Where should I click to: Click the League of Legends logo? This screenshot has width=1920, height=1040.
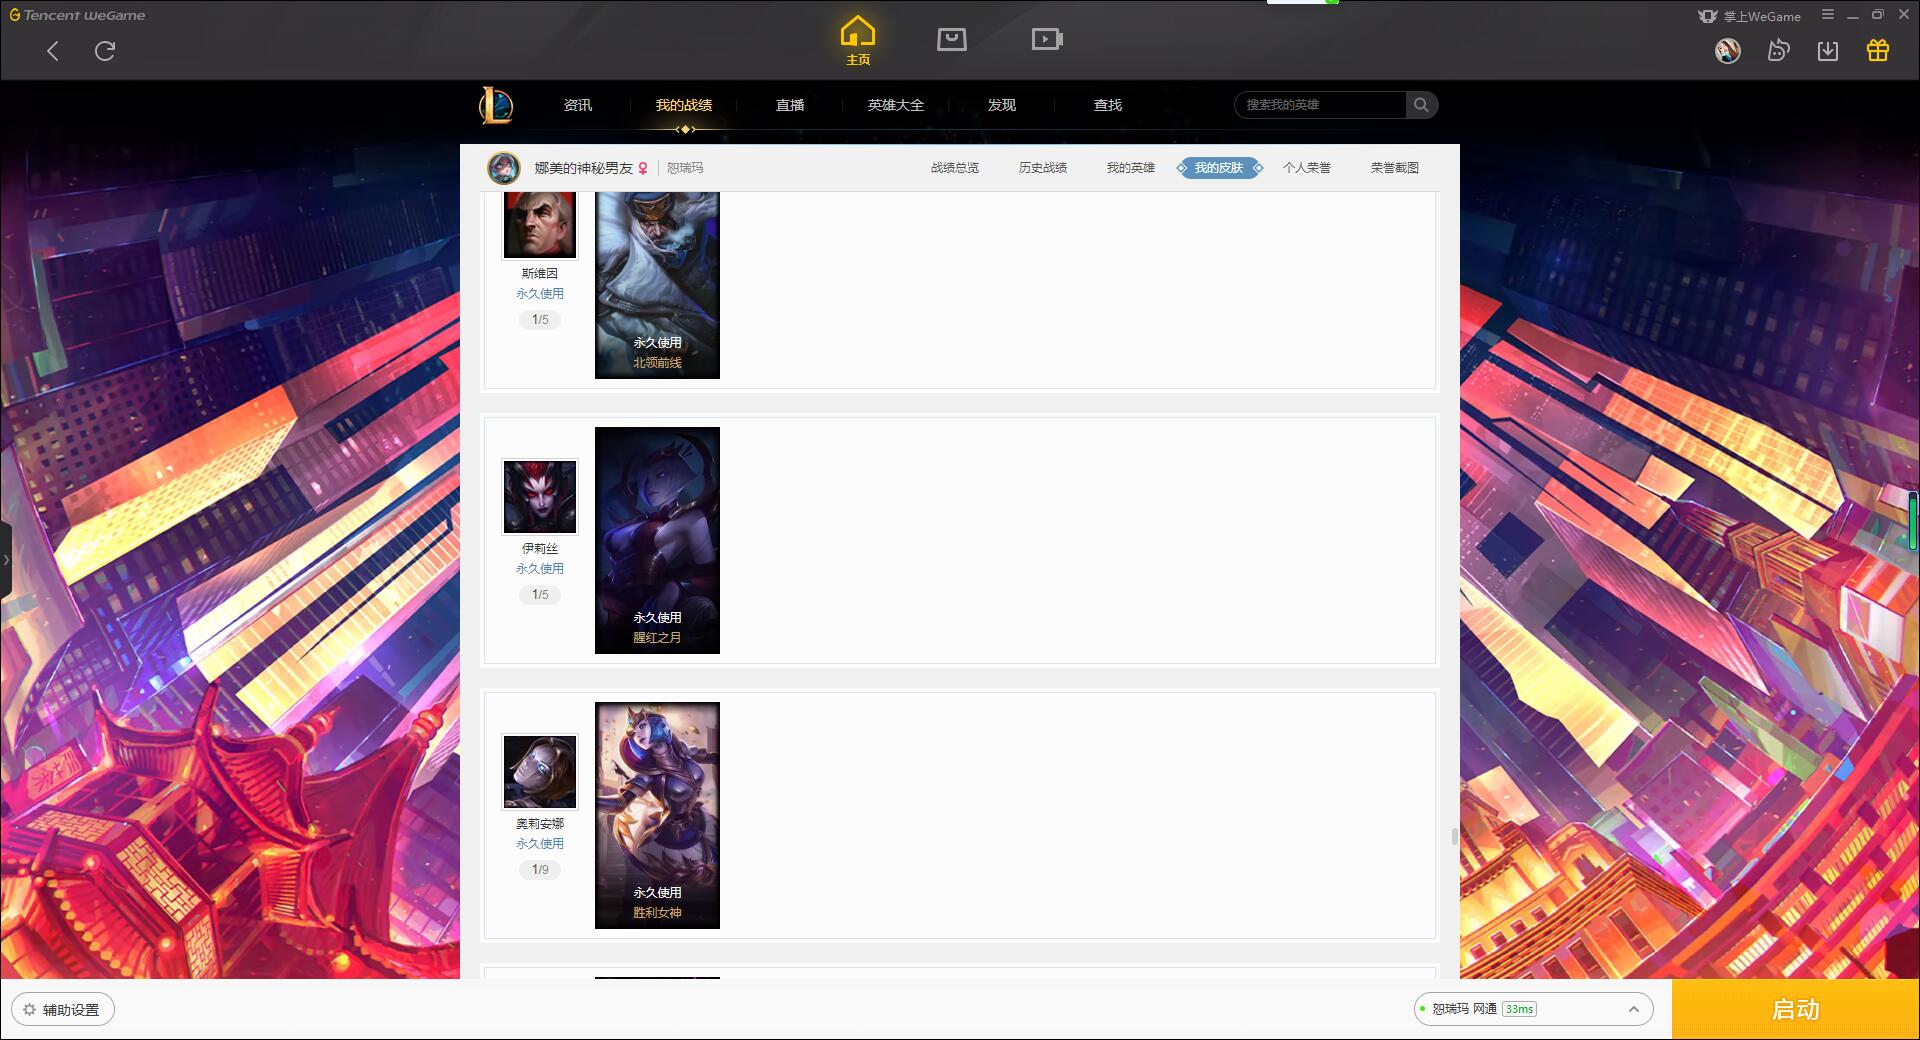coord(496,105)
